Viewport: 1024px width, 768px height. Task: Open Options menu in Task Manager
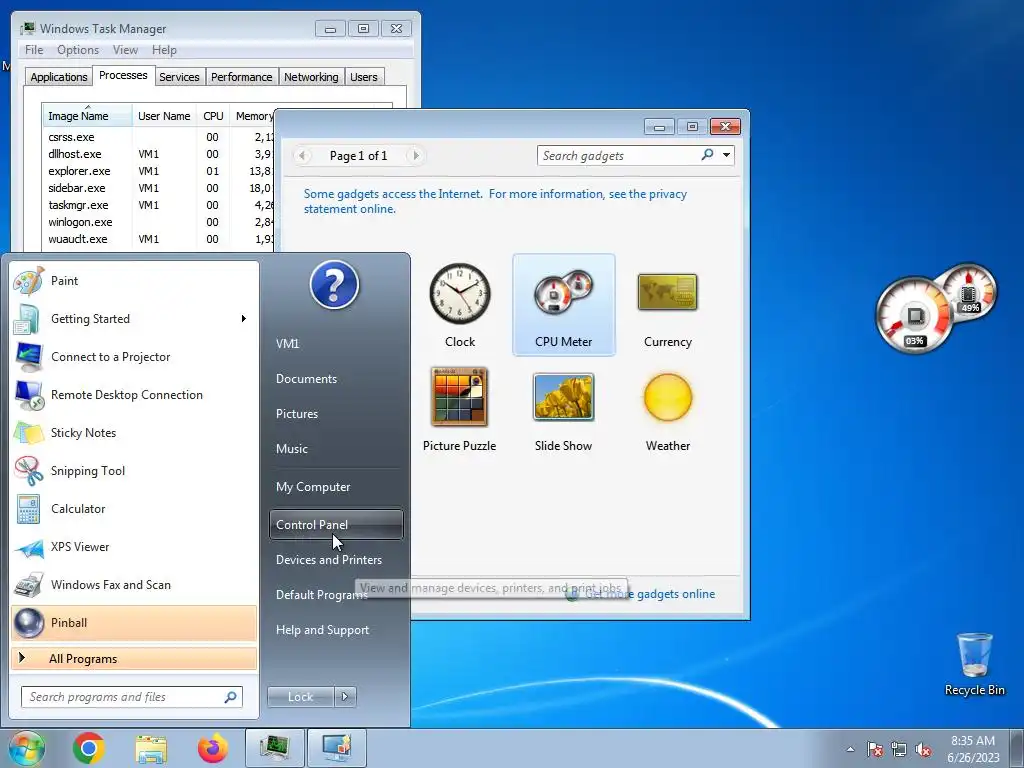tap(78, 50)
